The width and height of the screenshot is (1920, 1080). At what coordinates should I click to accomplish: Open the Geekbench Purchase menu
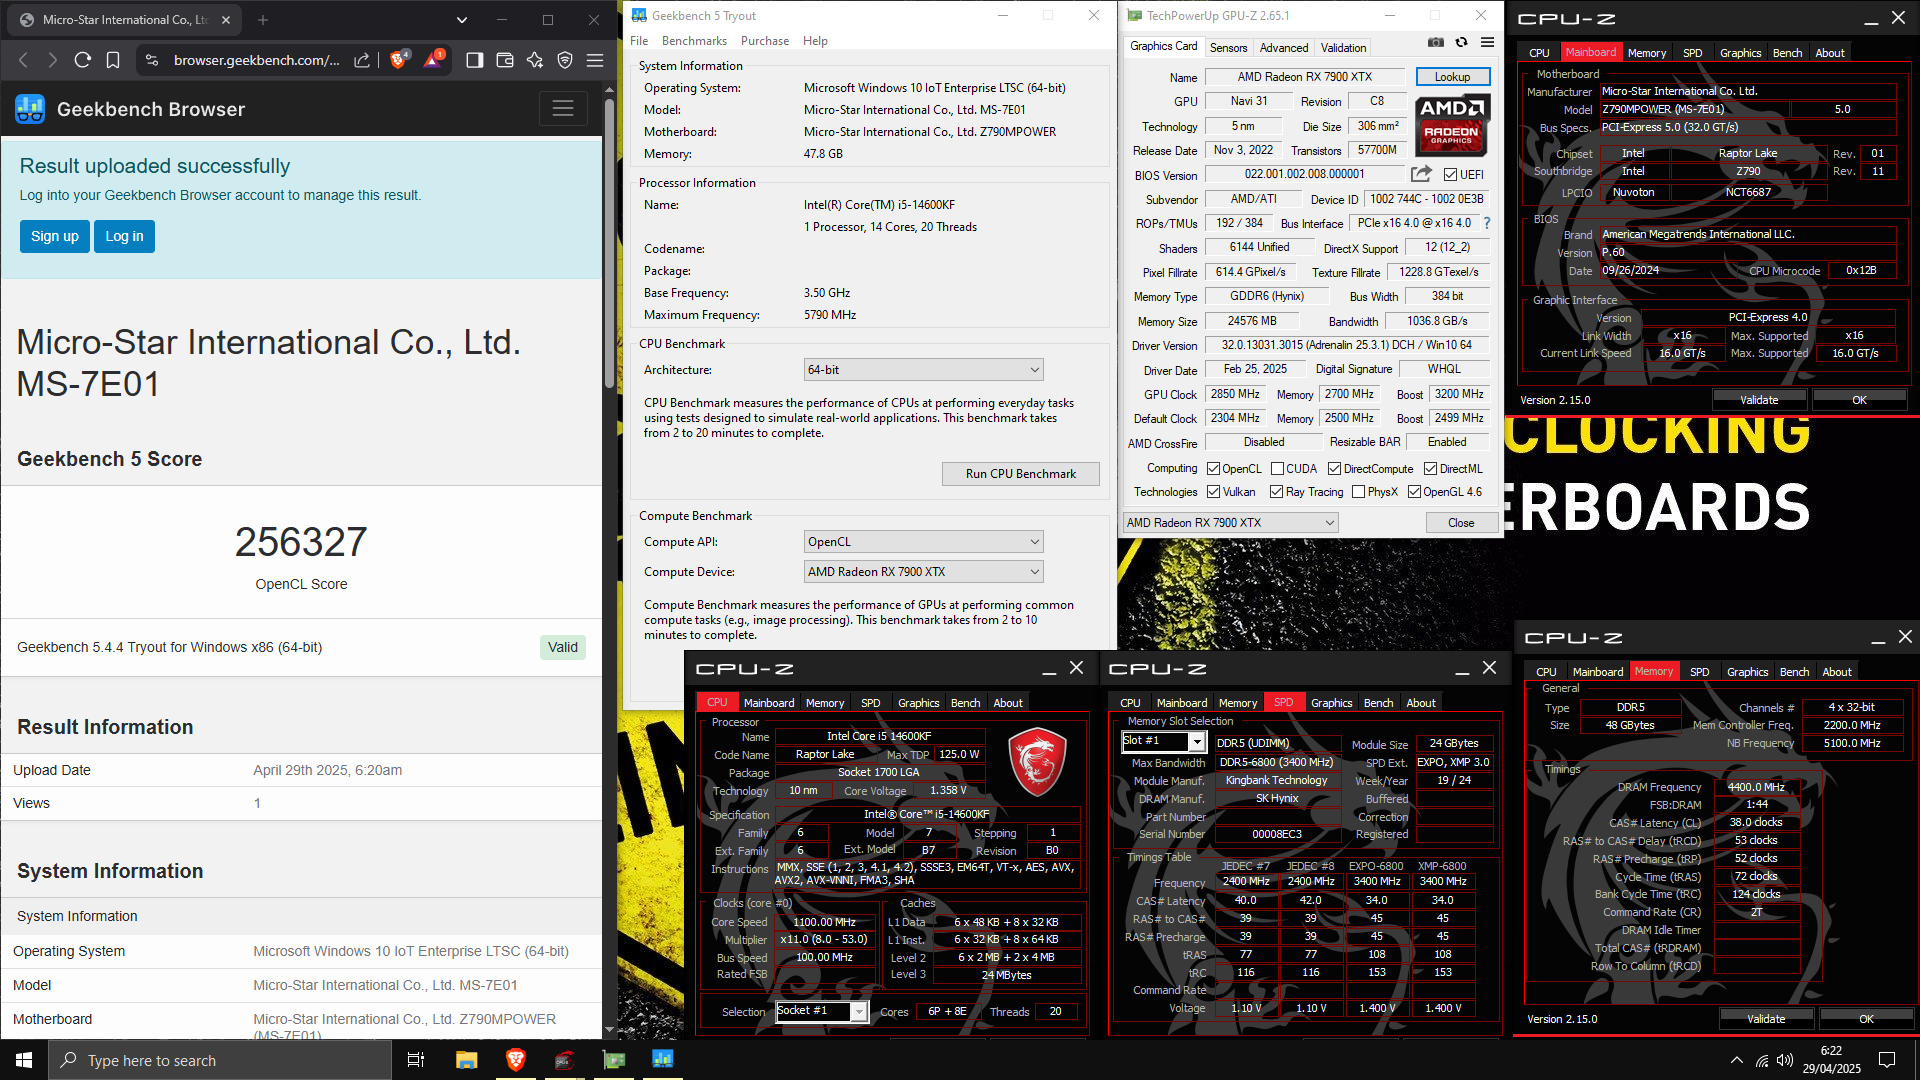click(765, 41)
